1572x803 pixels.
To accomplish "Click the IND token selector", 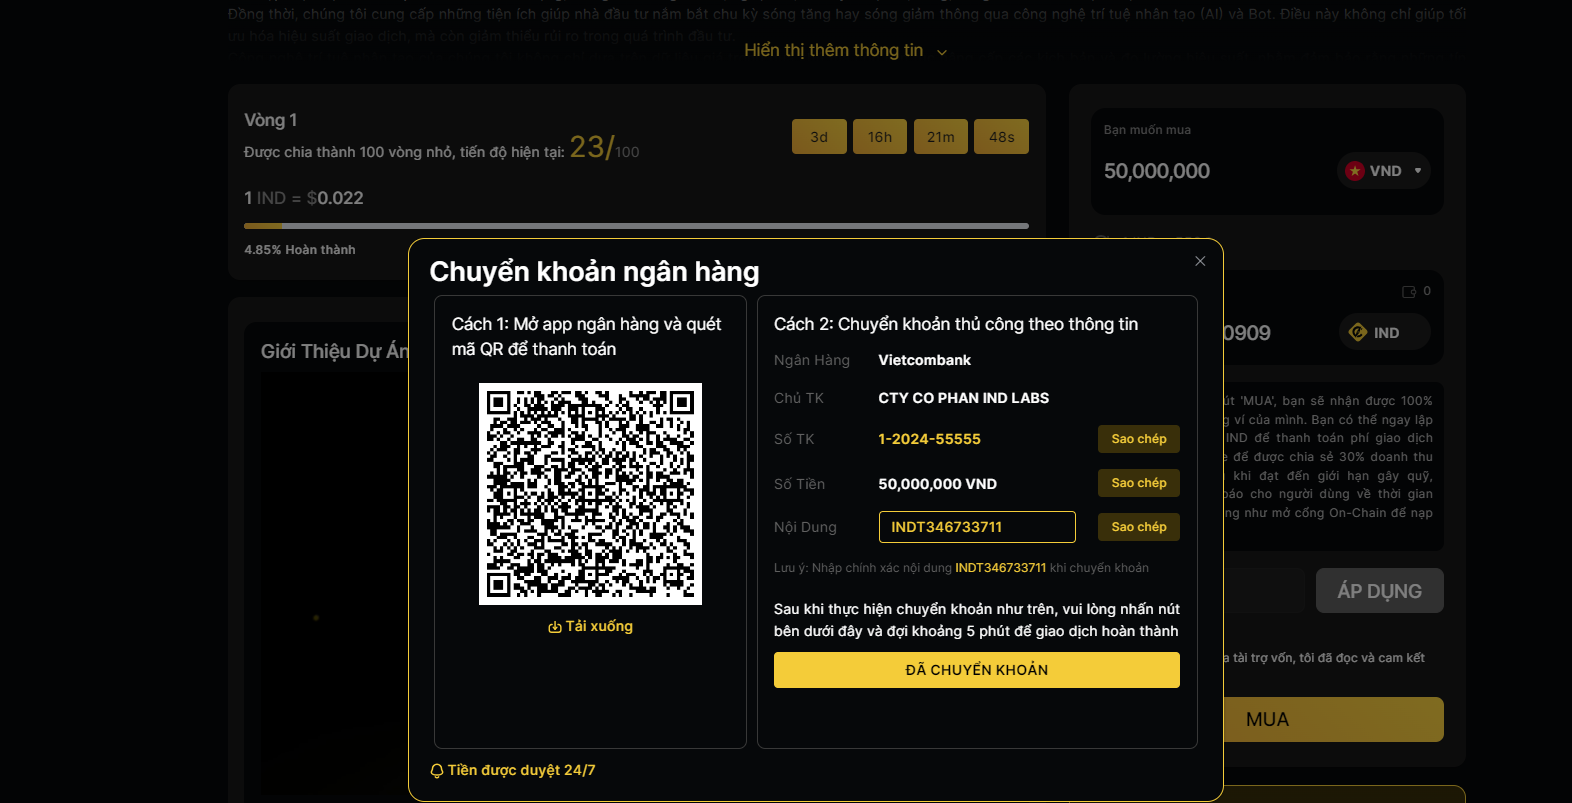I will coord(1384,333).
